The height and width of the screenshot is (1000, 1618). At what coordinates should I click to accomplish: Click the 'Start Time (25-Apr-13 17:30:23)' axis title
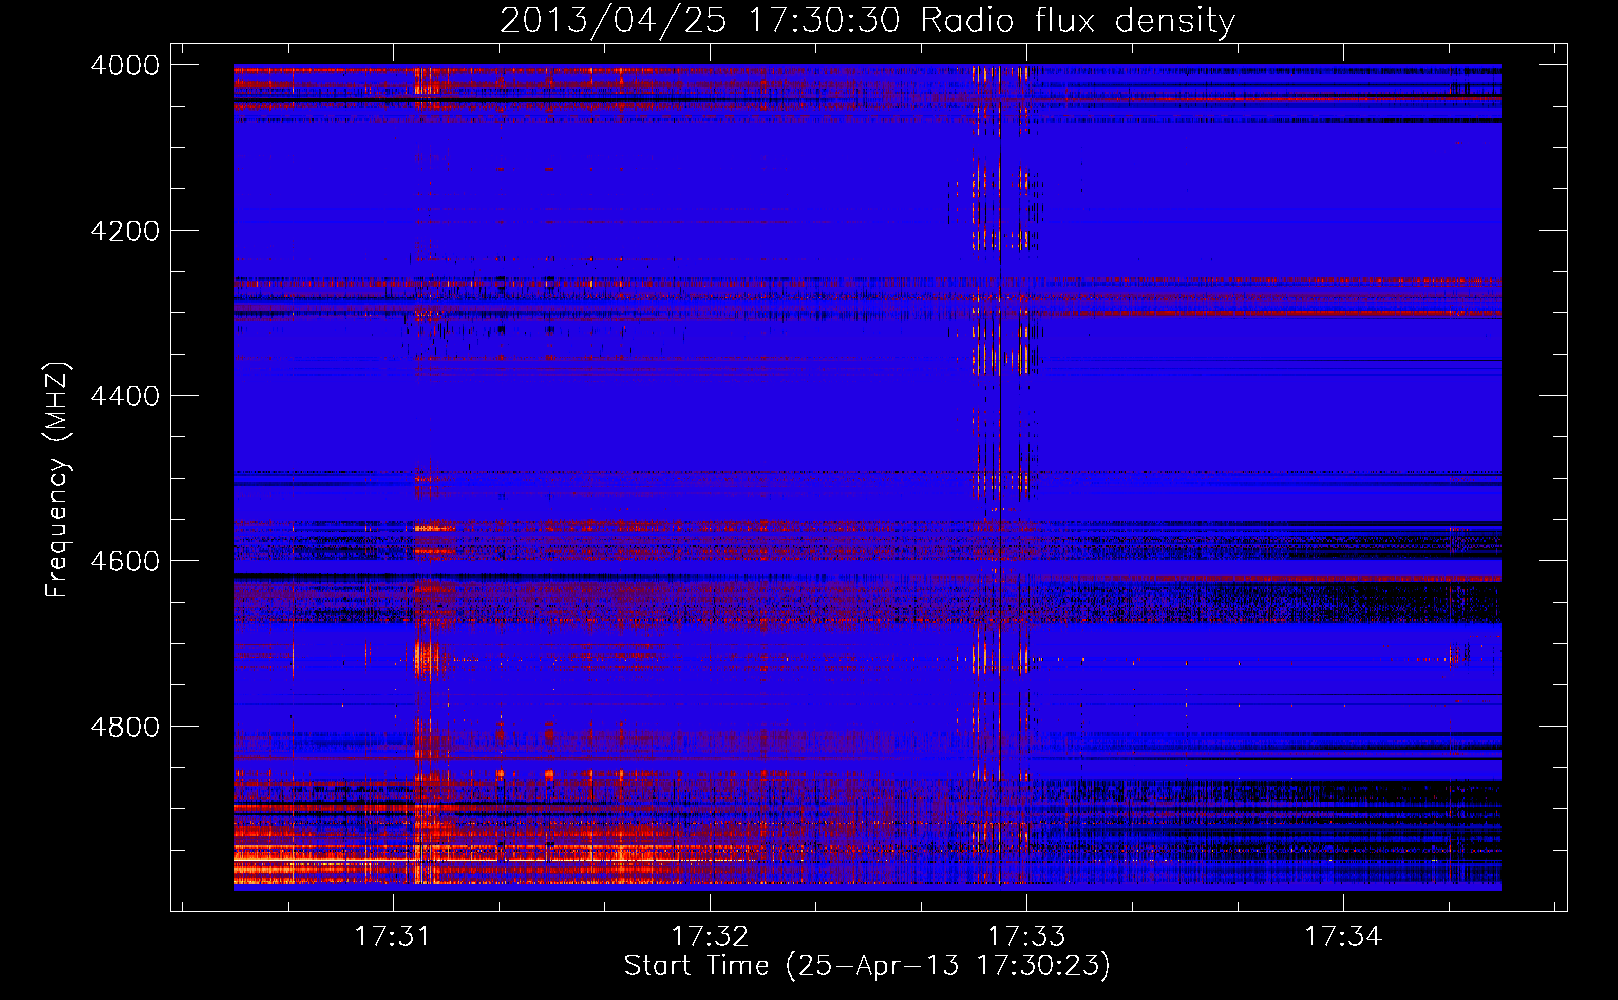867,966
